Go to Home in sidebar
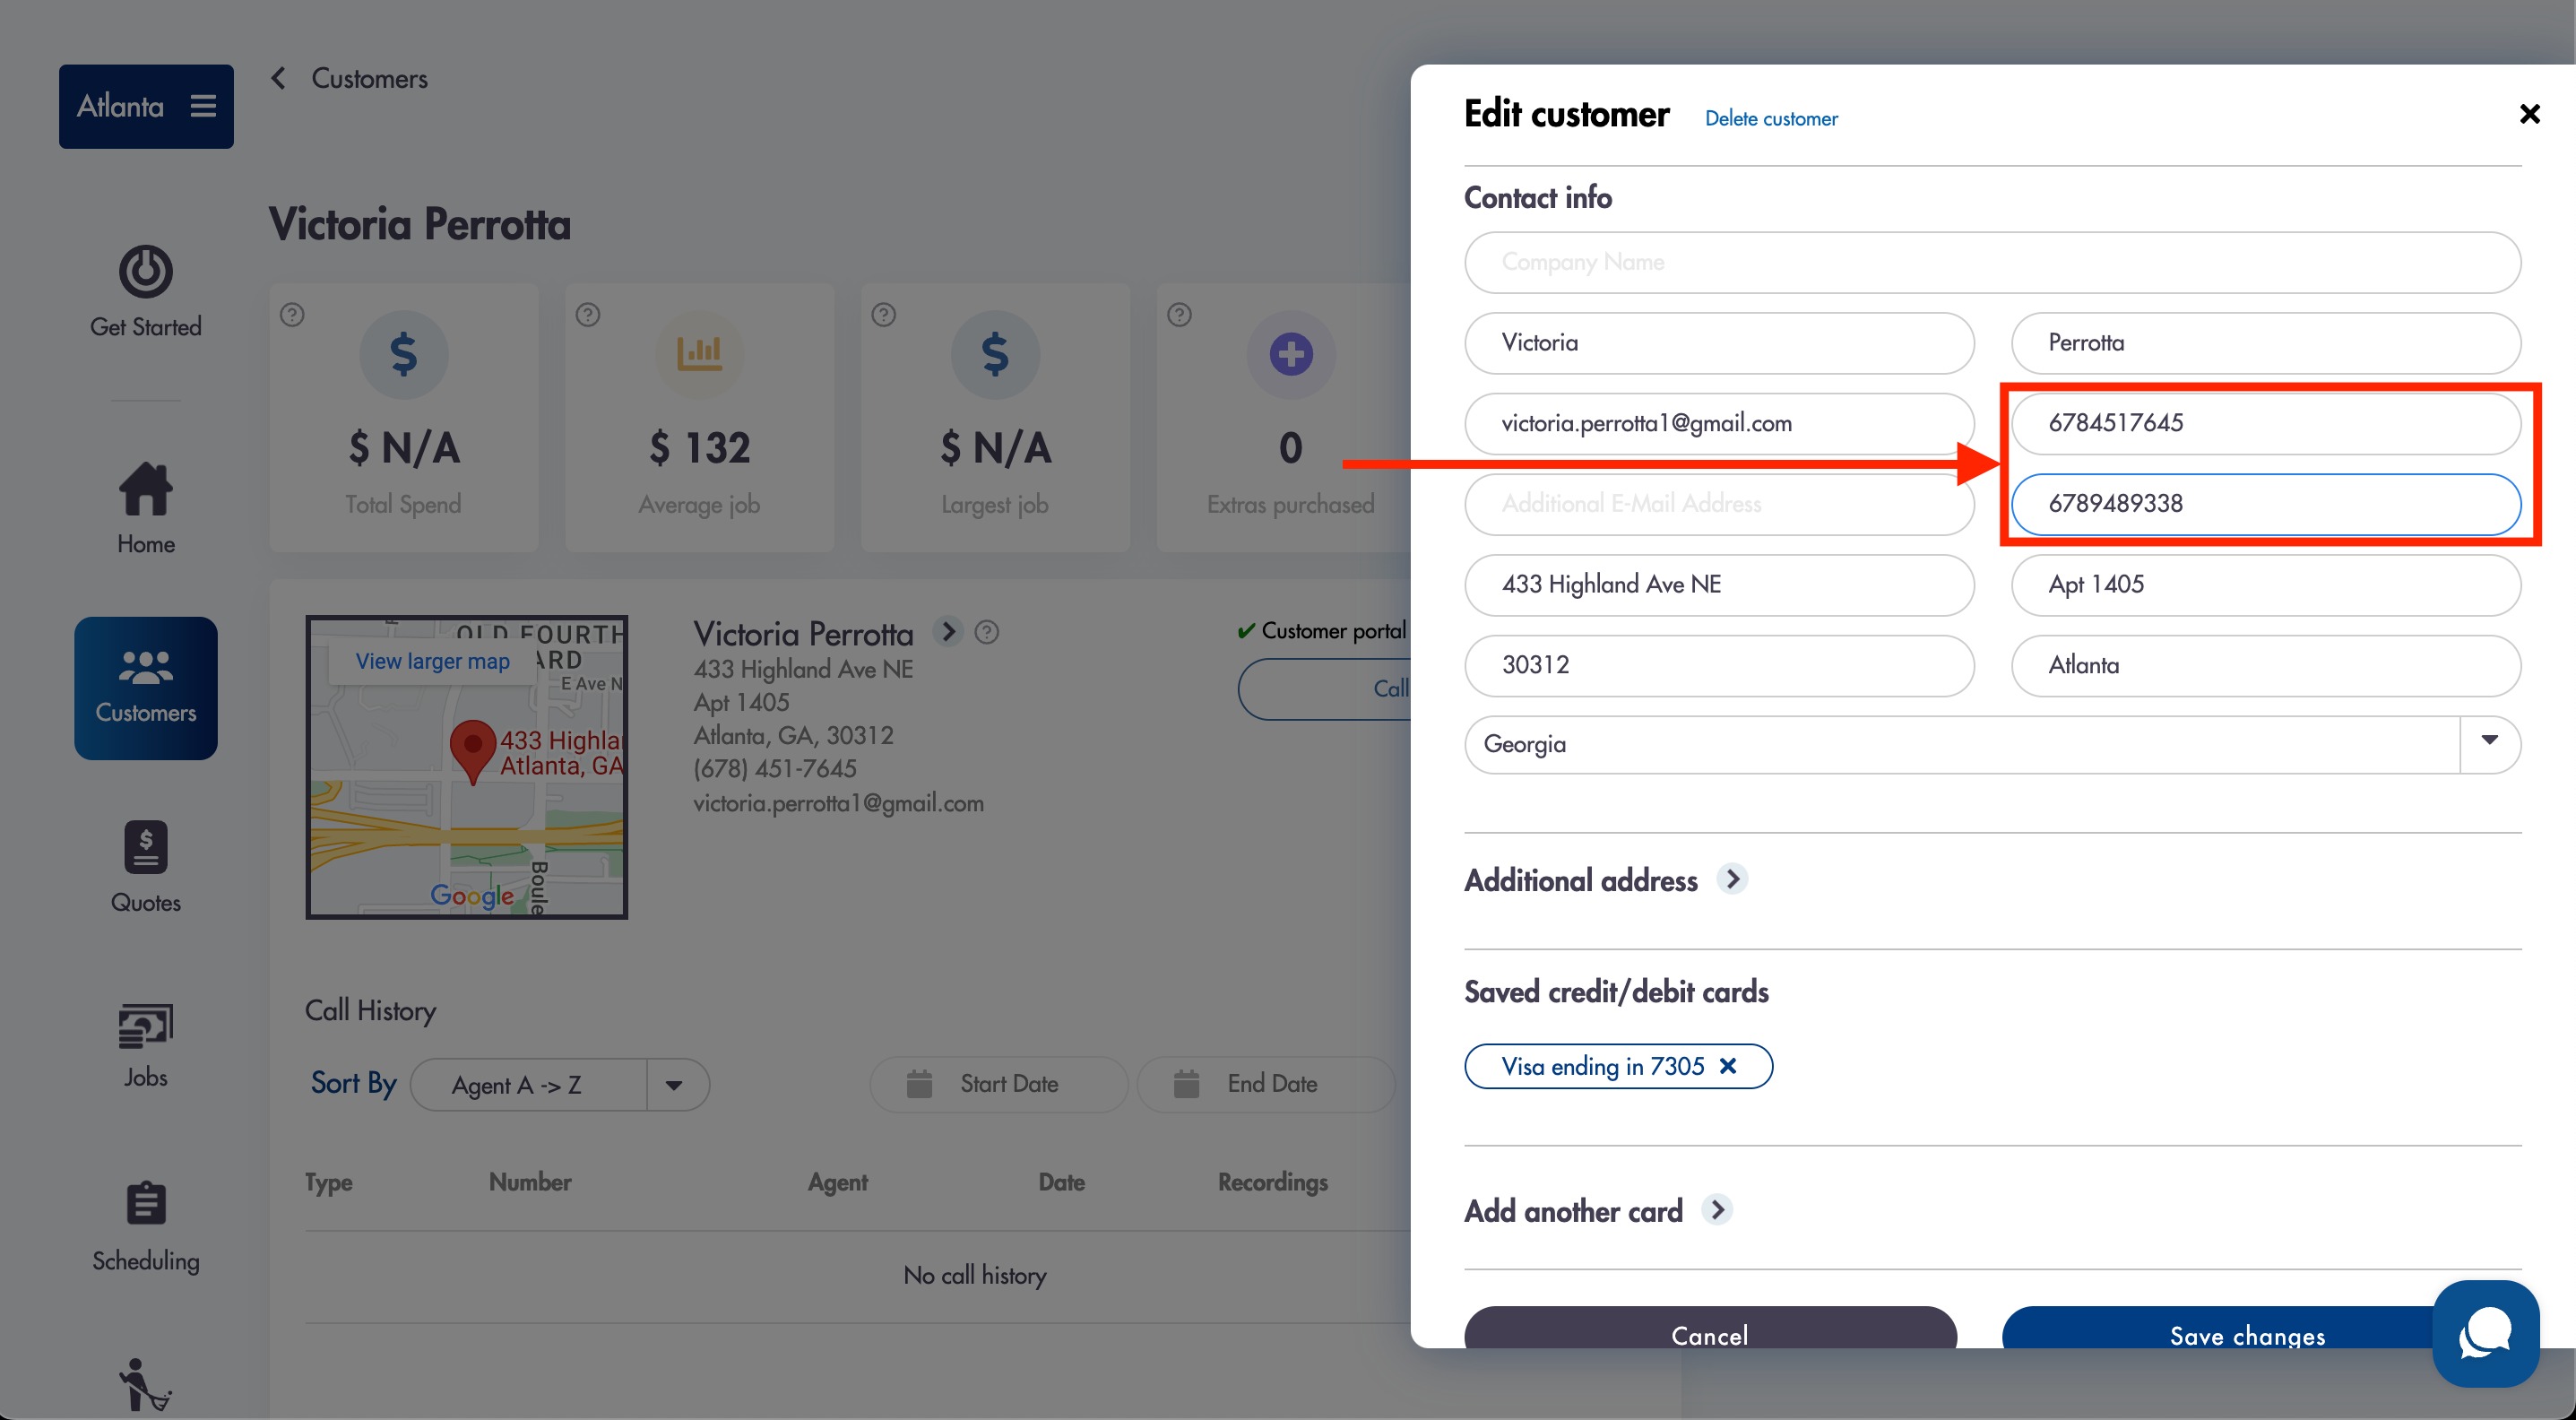This screenshot has width=2576, height=1420. click(146, 509)
